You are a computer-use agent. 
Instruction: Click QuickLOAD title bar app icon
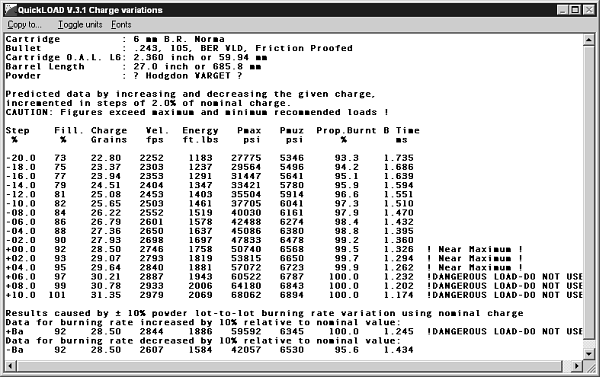[x=11, y=10]
